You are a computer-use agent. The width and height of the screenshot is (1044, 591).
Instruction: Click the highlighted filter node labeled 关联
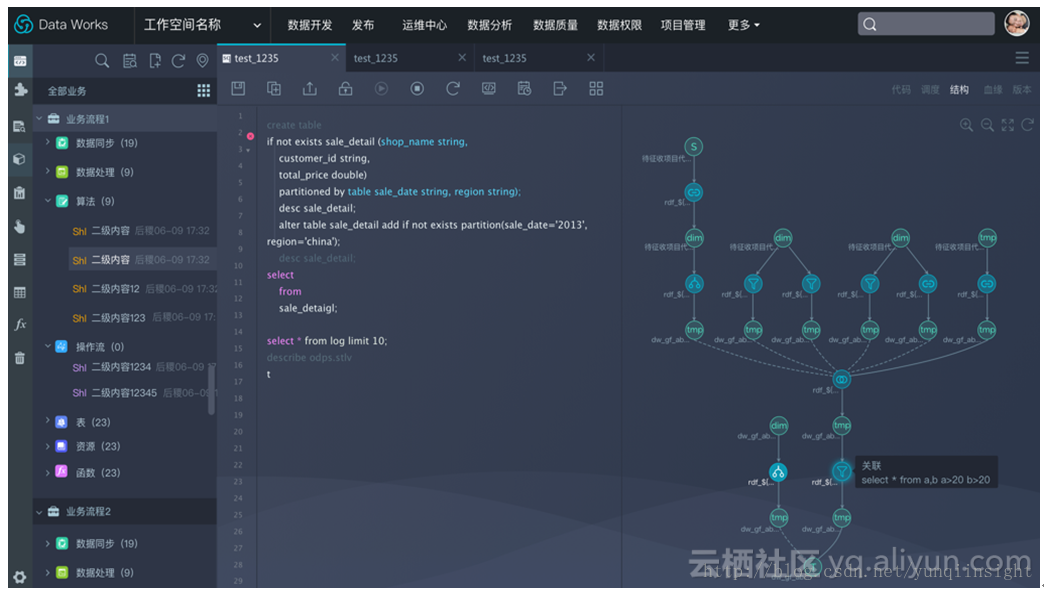point(842,472)
